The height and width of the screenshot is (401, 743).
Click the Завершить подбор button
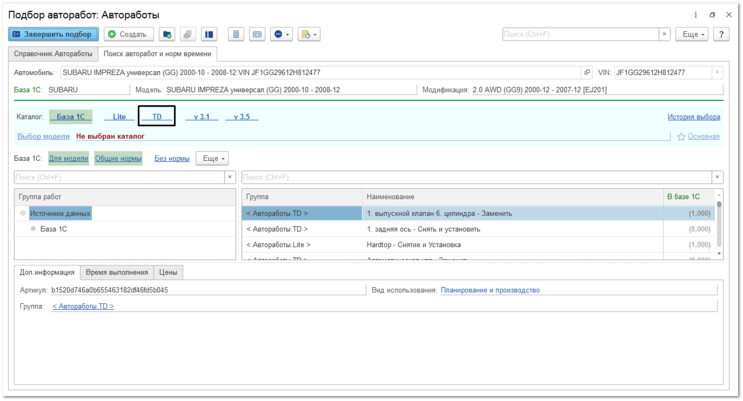[x=53, y=34]
